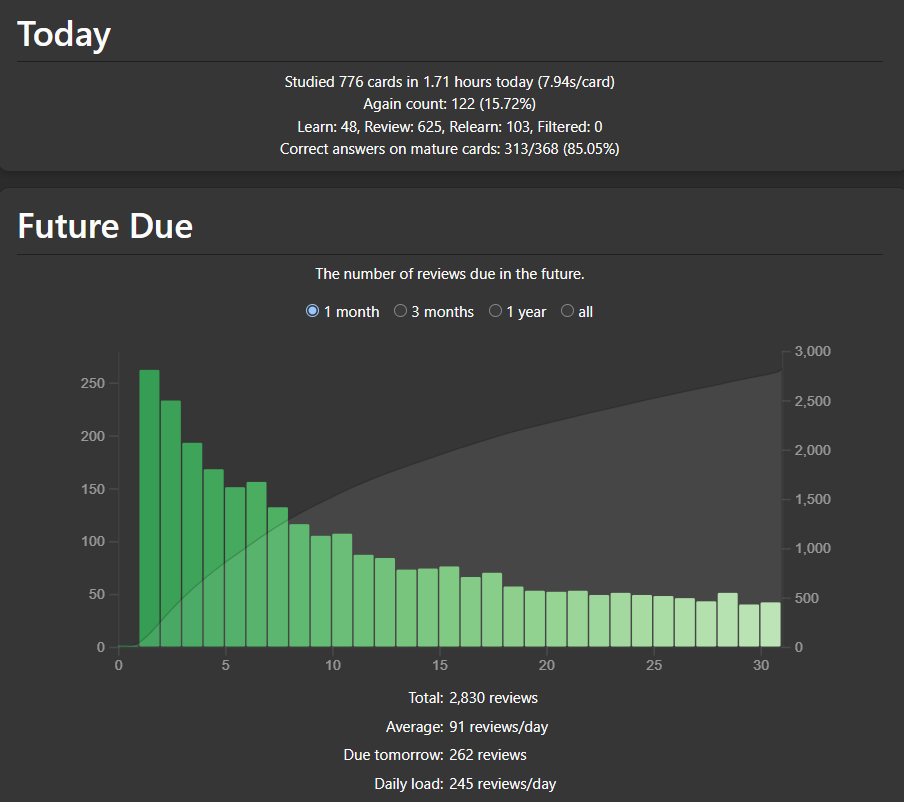
Task: Click the '1,500' right axis label
Action: pyautogui.click(x=813, y=499)
